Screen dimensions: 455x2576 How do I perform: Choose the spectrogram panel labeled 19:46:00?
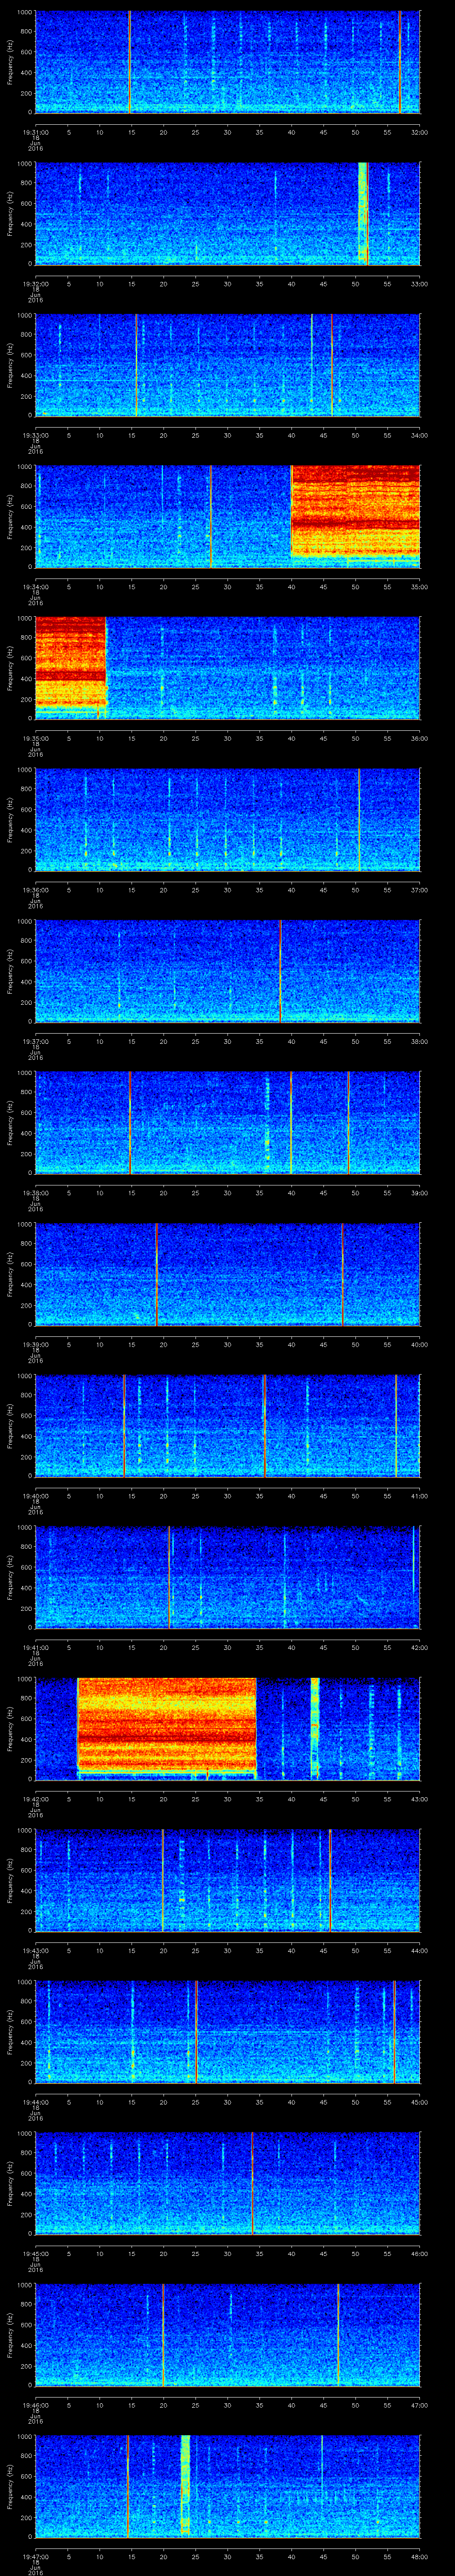coord(227,2336)
